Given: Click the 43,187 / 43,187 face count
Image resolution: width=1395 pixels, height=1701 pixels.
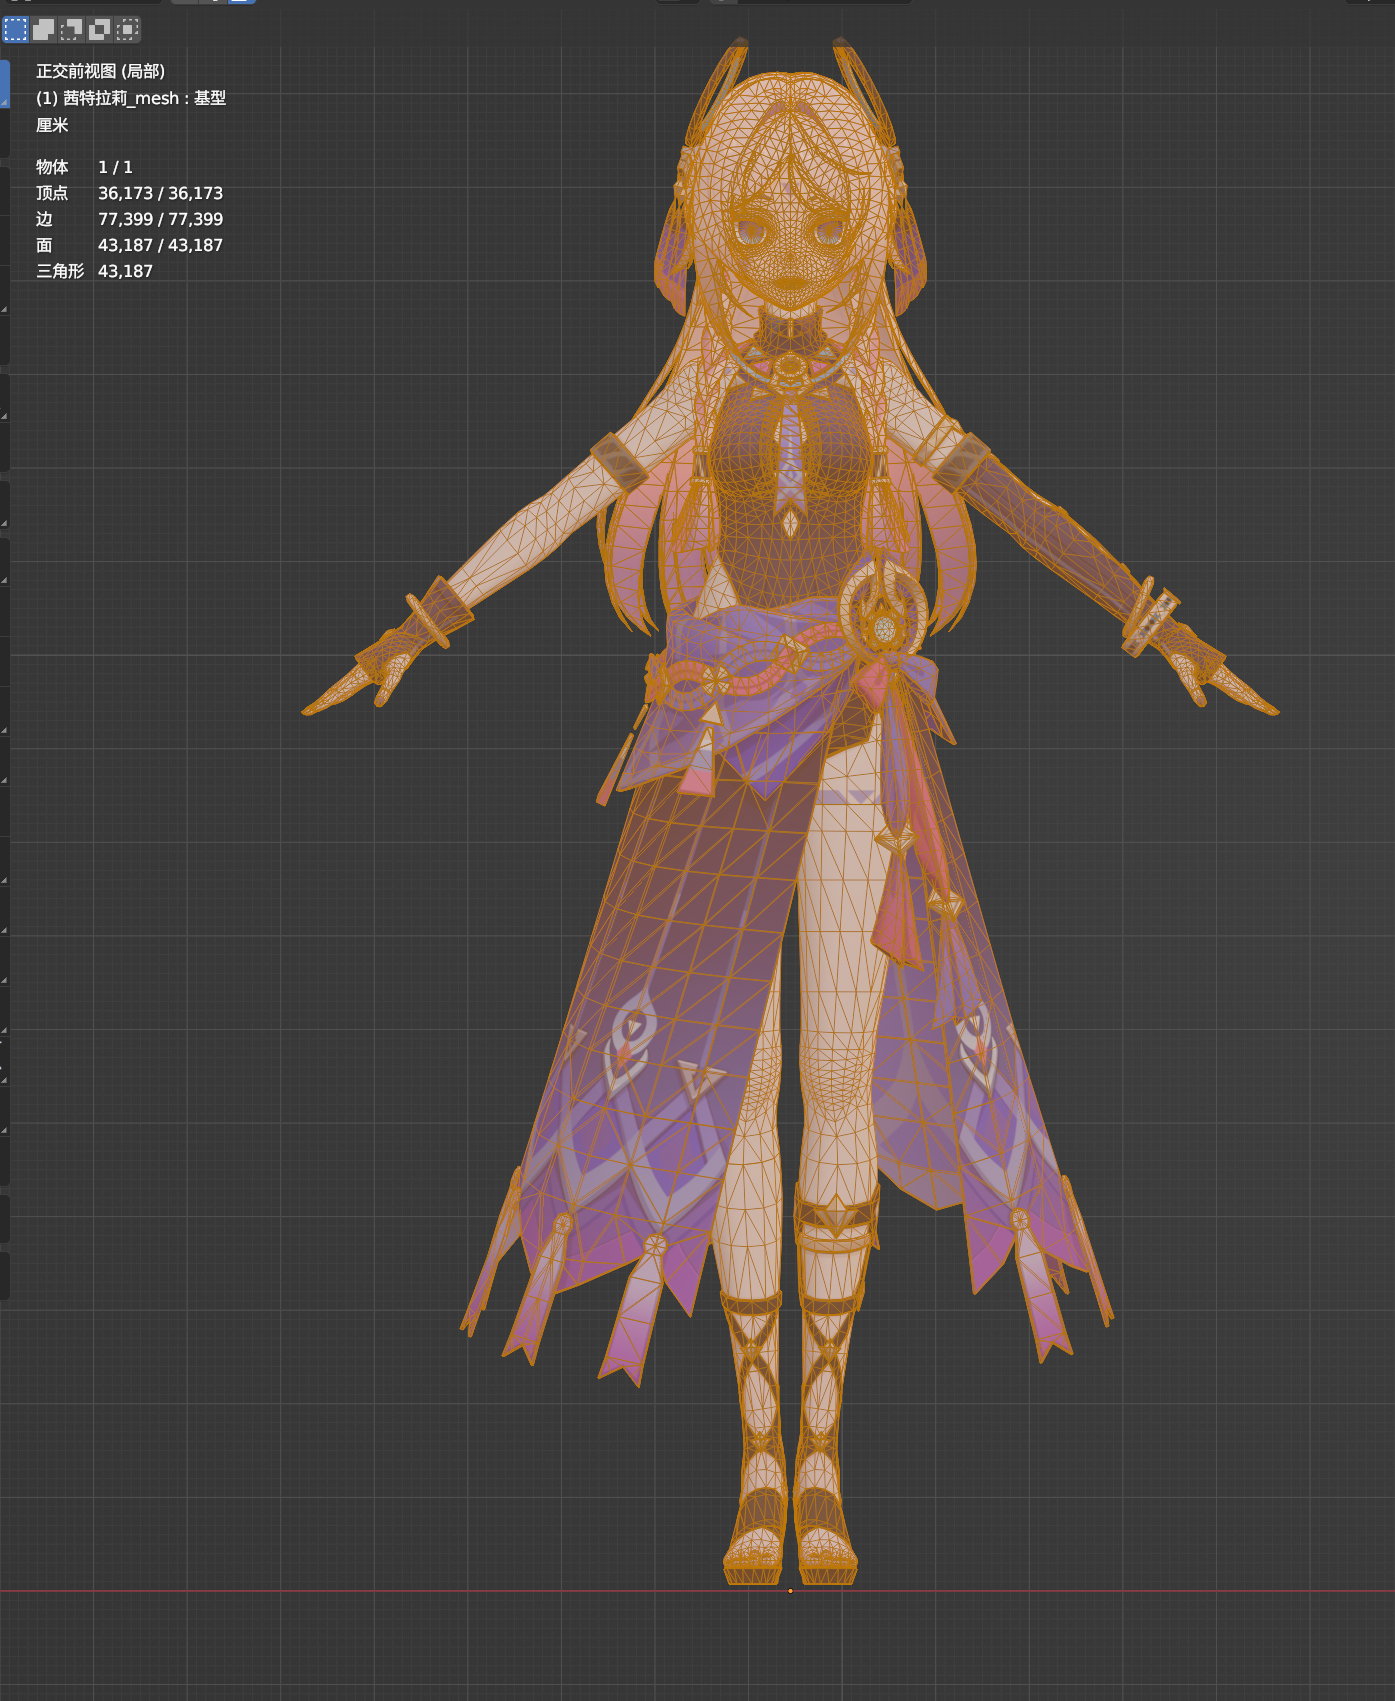Looking at the screenshot, I should [x=160, y=245].
